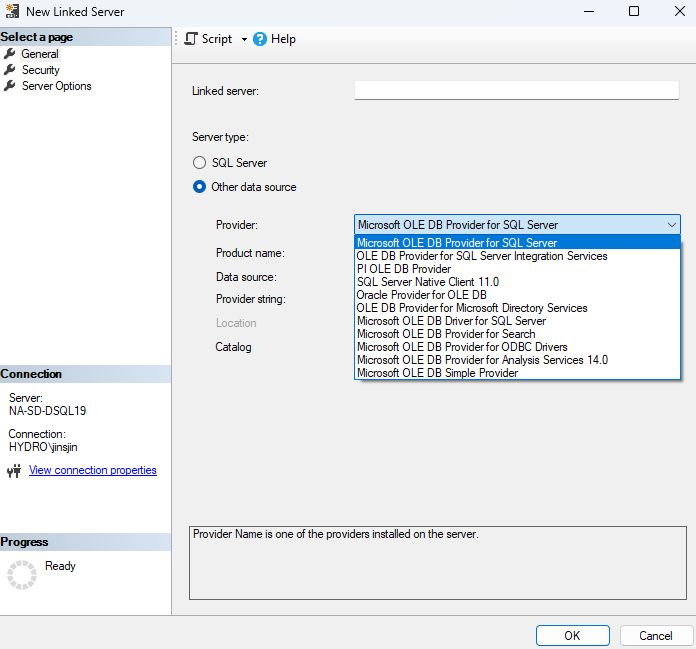696x649 pixels.
Task: Click the connection user HYDRO\jinsjin
Action: click(43, 447)
